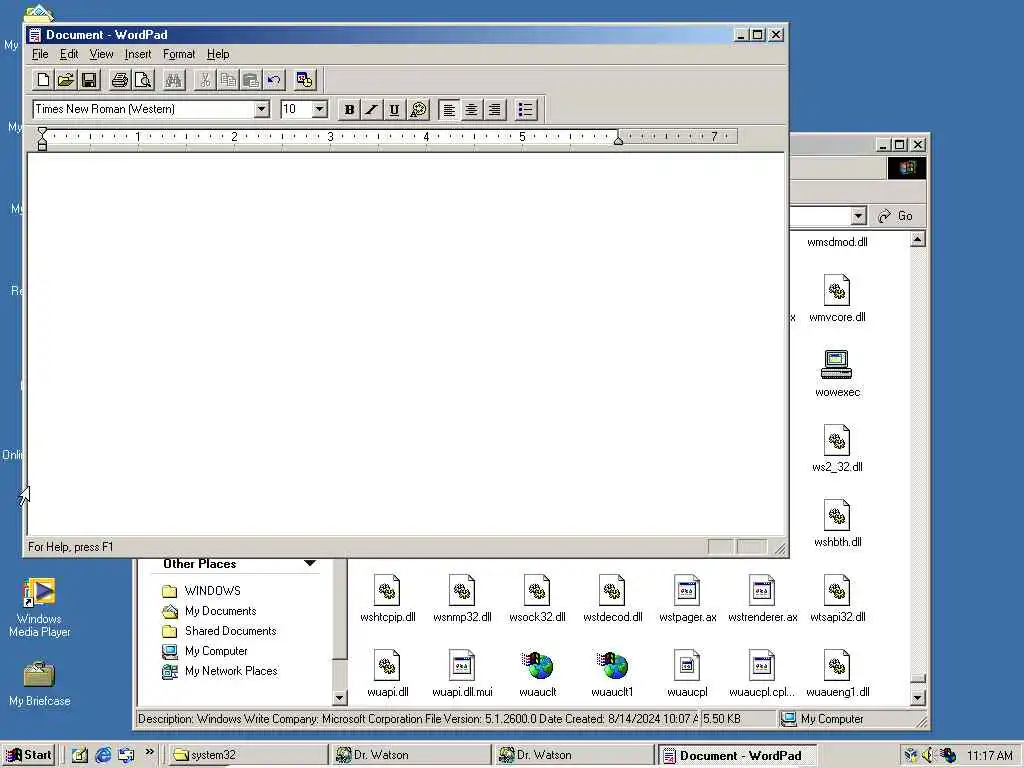This screenshot has height=768, width=1024.
Task: Select the wmvcore.dll file icon
Action: point(837,291)
